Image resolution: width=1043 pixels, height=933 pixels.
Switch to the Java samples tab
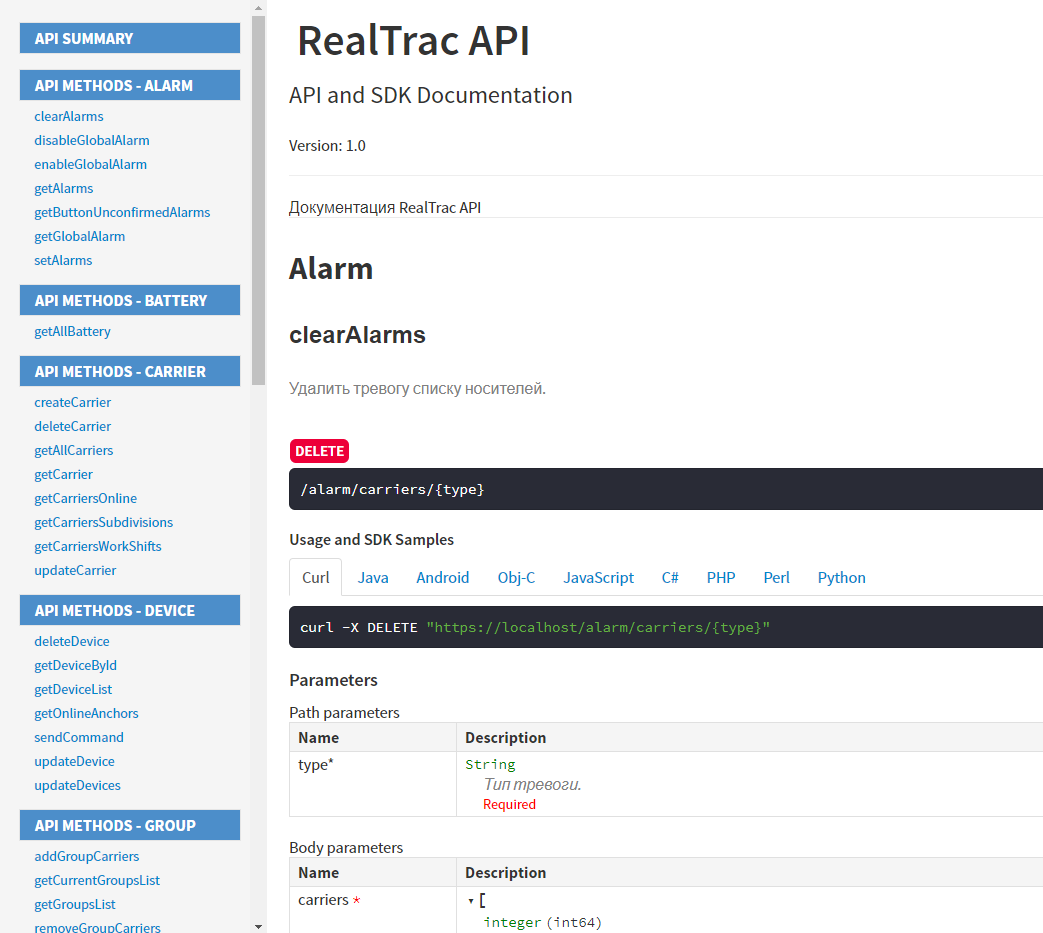point(373,577)
